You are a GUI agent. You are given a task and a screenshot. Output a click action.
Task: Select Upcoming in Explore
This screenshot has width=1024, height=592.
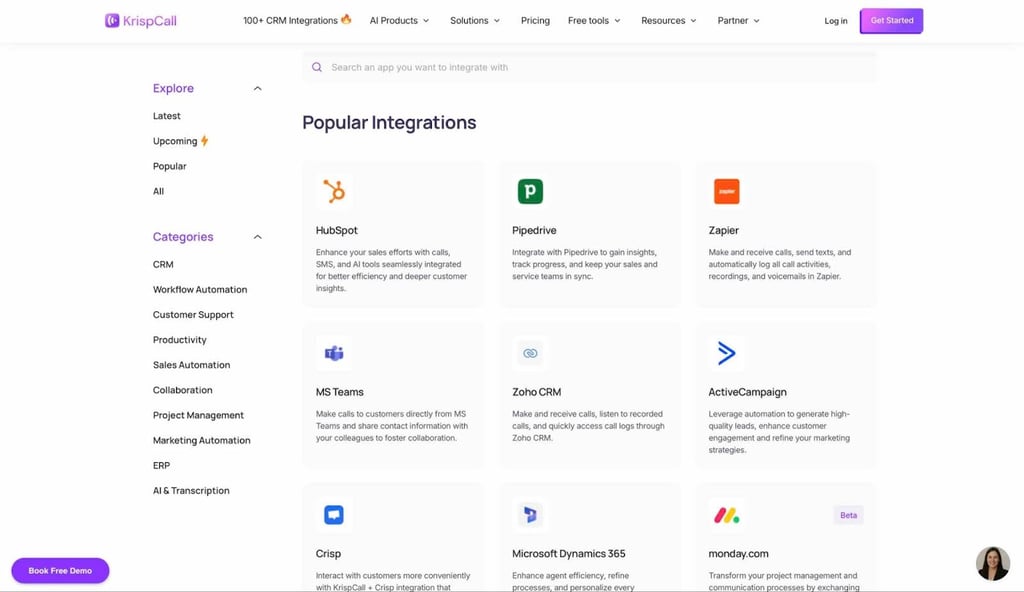pos(175,141)
